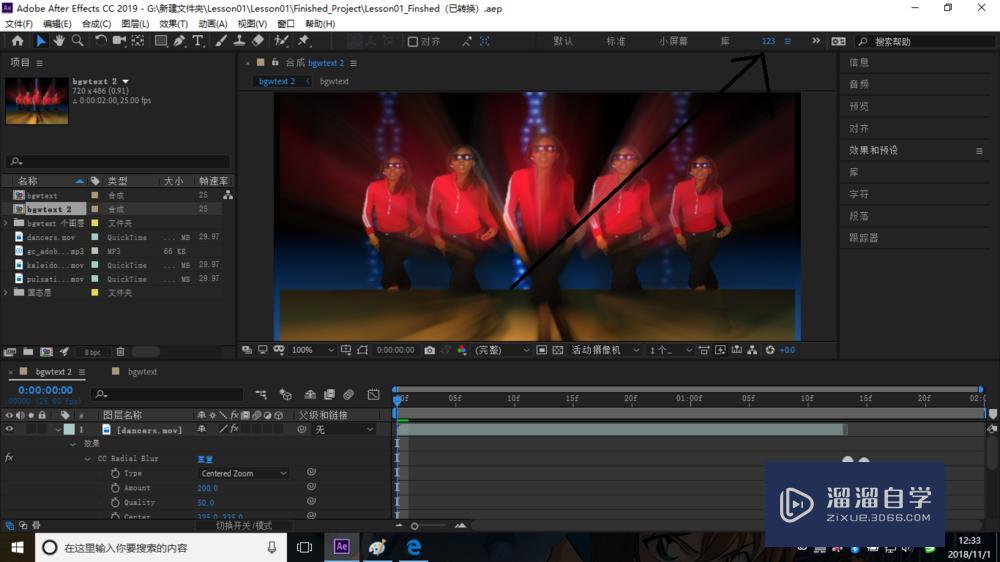The height and width of the screenshot is (562, 1000).
Task: Toggle the snapping 对齐 checkbox
Action: pos(413,41)
